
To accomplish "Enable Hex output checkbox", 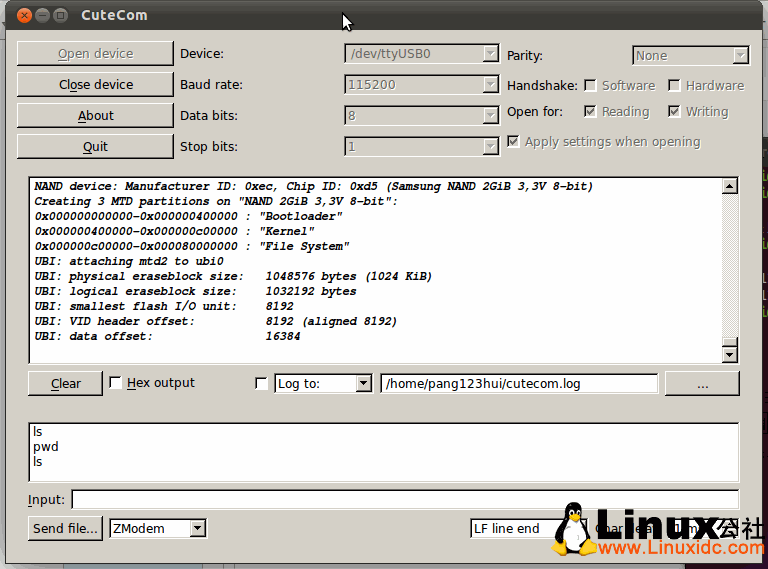I will [x=115, y=382].
